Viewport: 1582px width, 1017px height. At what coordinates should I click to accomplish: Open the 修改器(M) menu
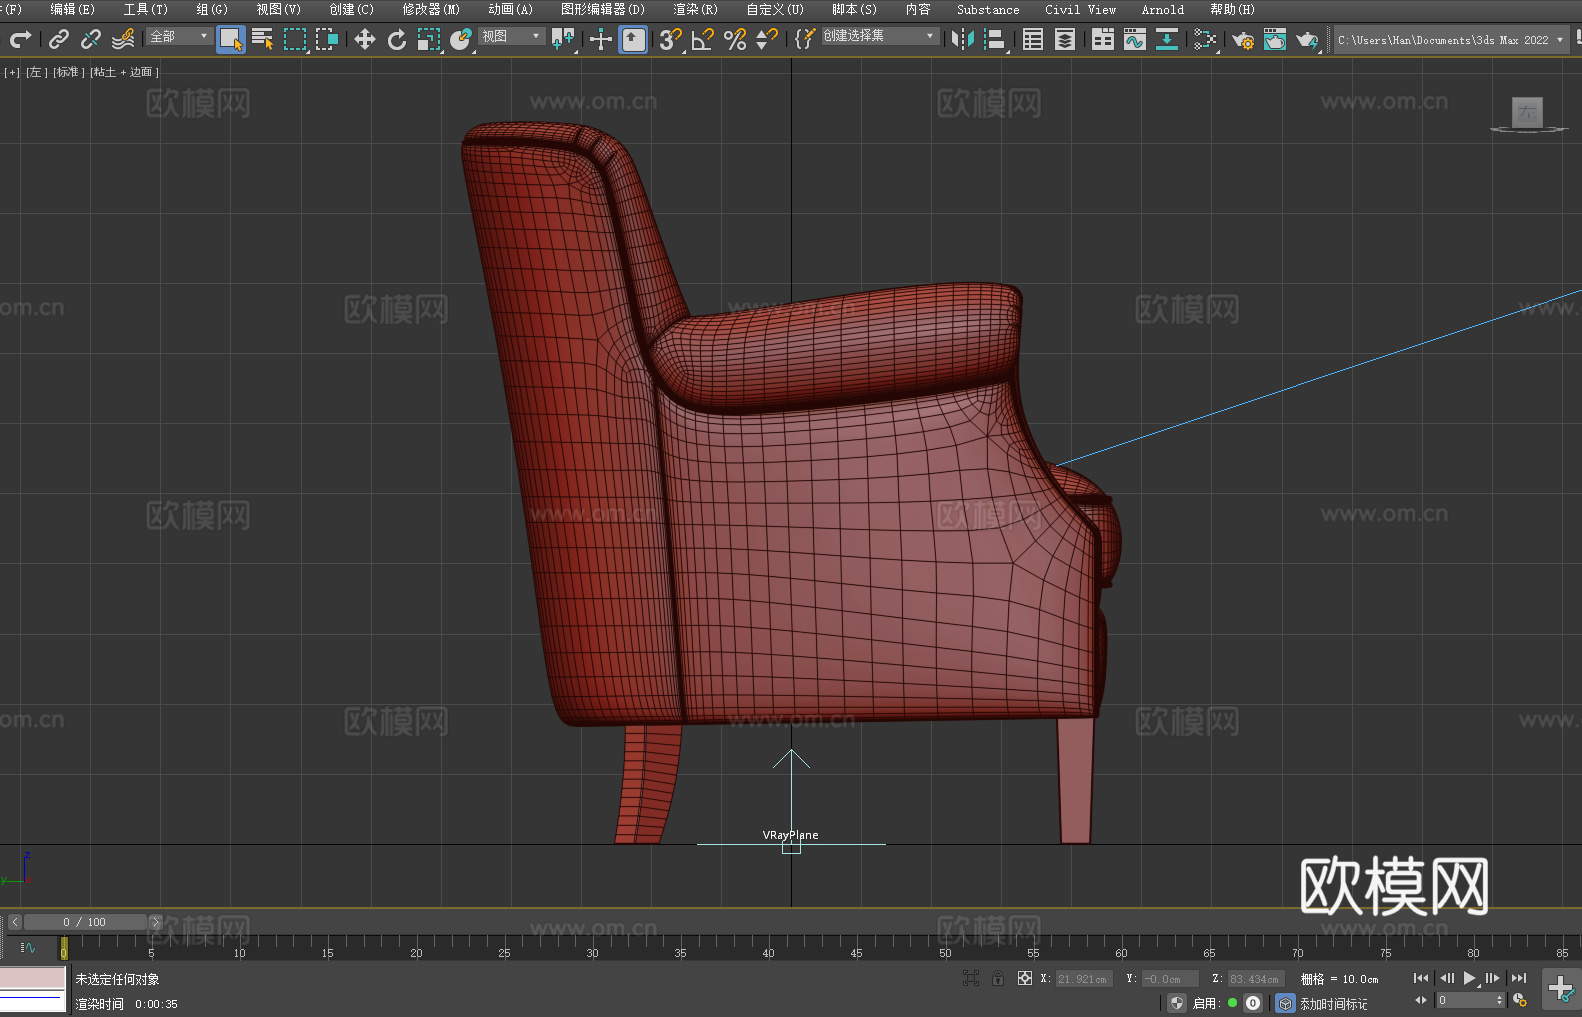[x=431, y=9]
